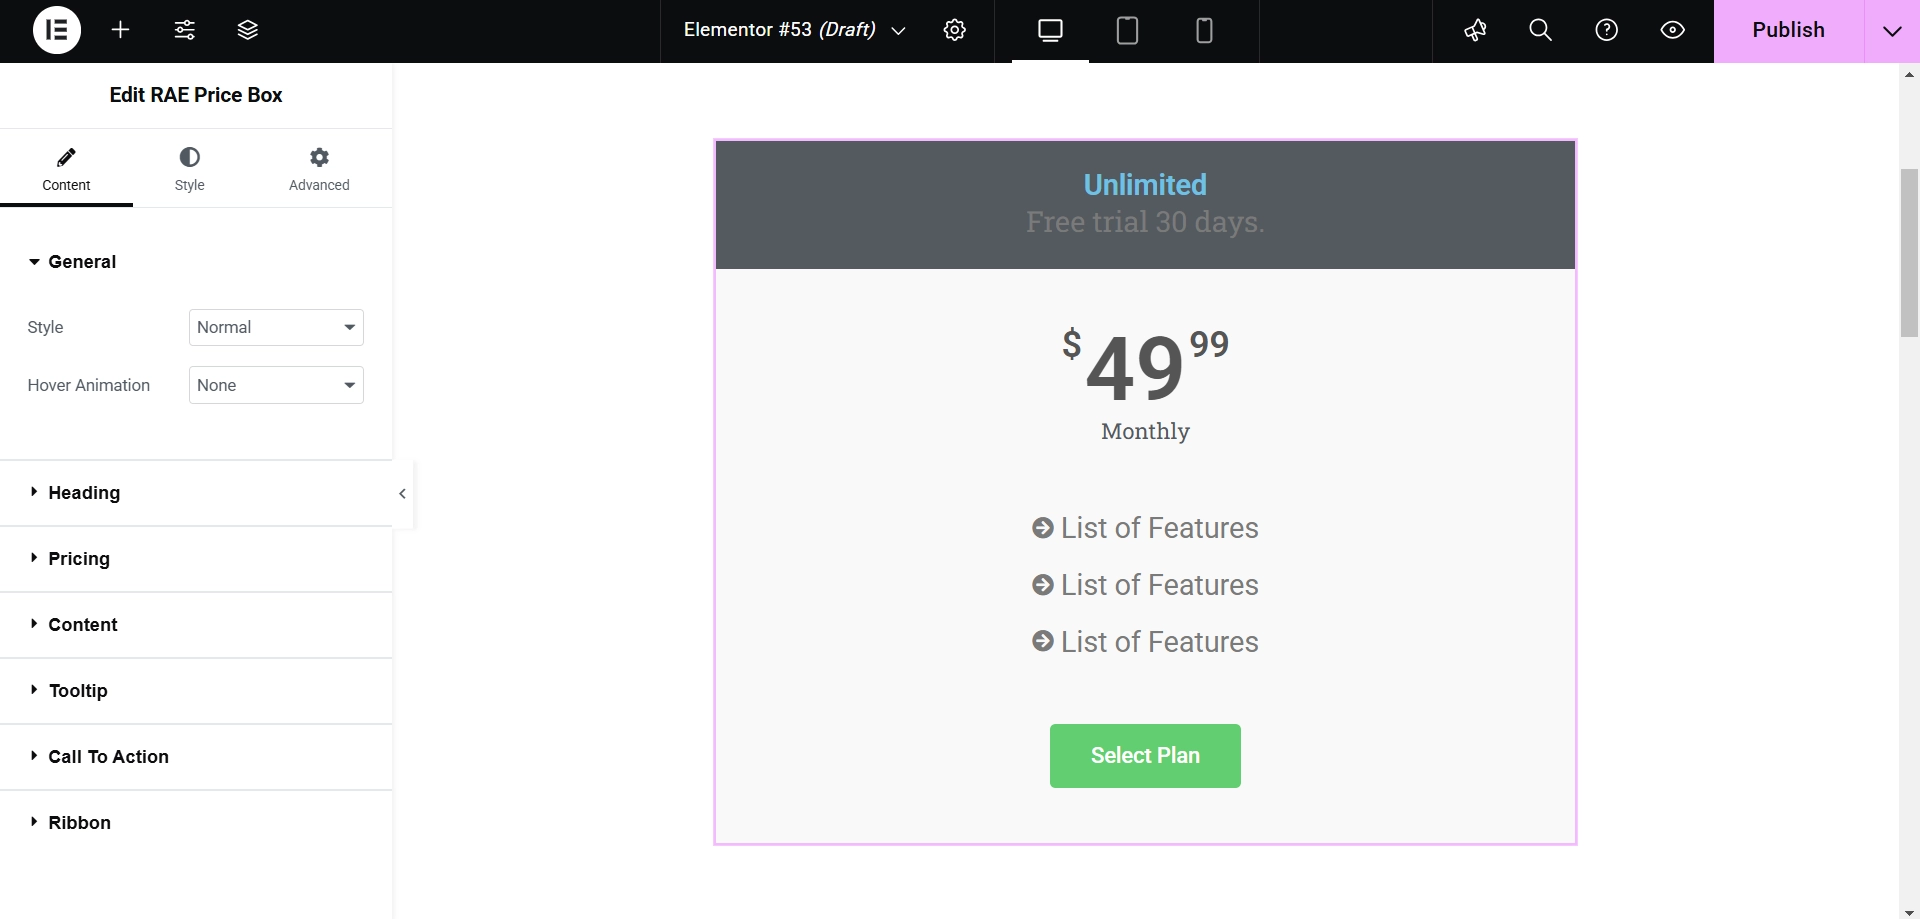1920x919 pixels.
Task: Switch to the Content tab
Action: point(66,169)
